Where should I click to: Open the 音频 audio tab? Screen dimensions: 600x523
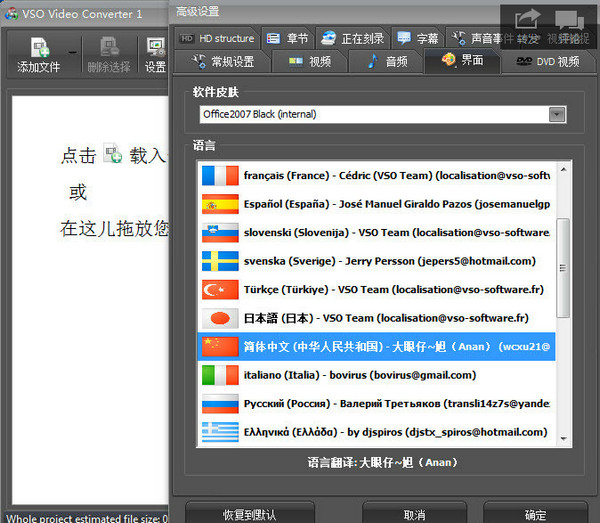pos(388,62)
